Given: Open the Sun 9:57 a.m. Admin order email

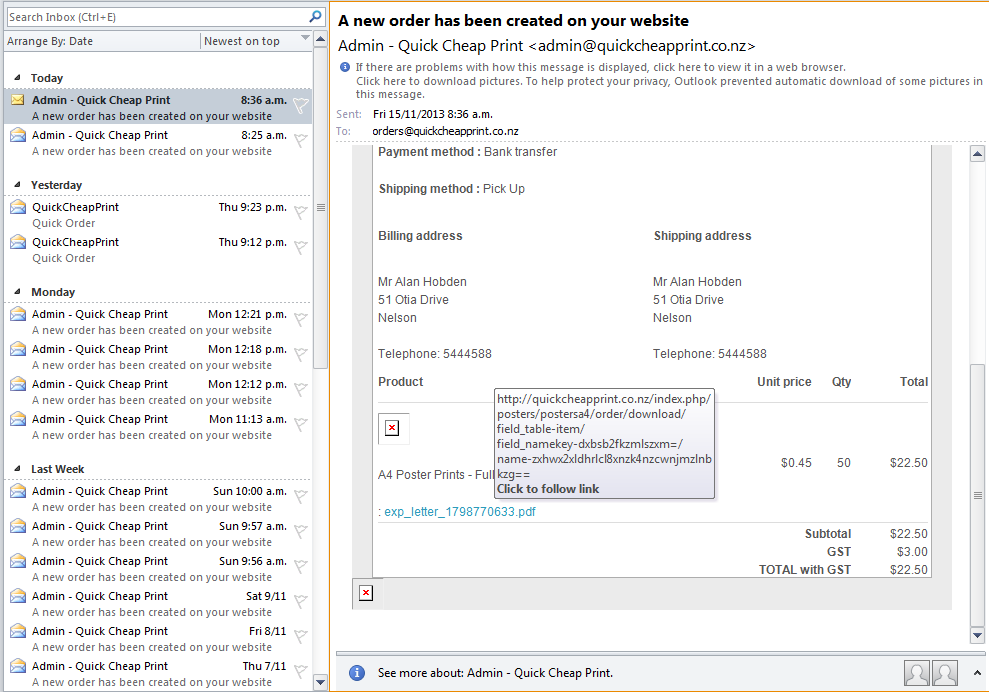Looking at the screenshot, I should (158, 534).
